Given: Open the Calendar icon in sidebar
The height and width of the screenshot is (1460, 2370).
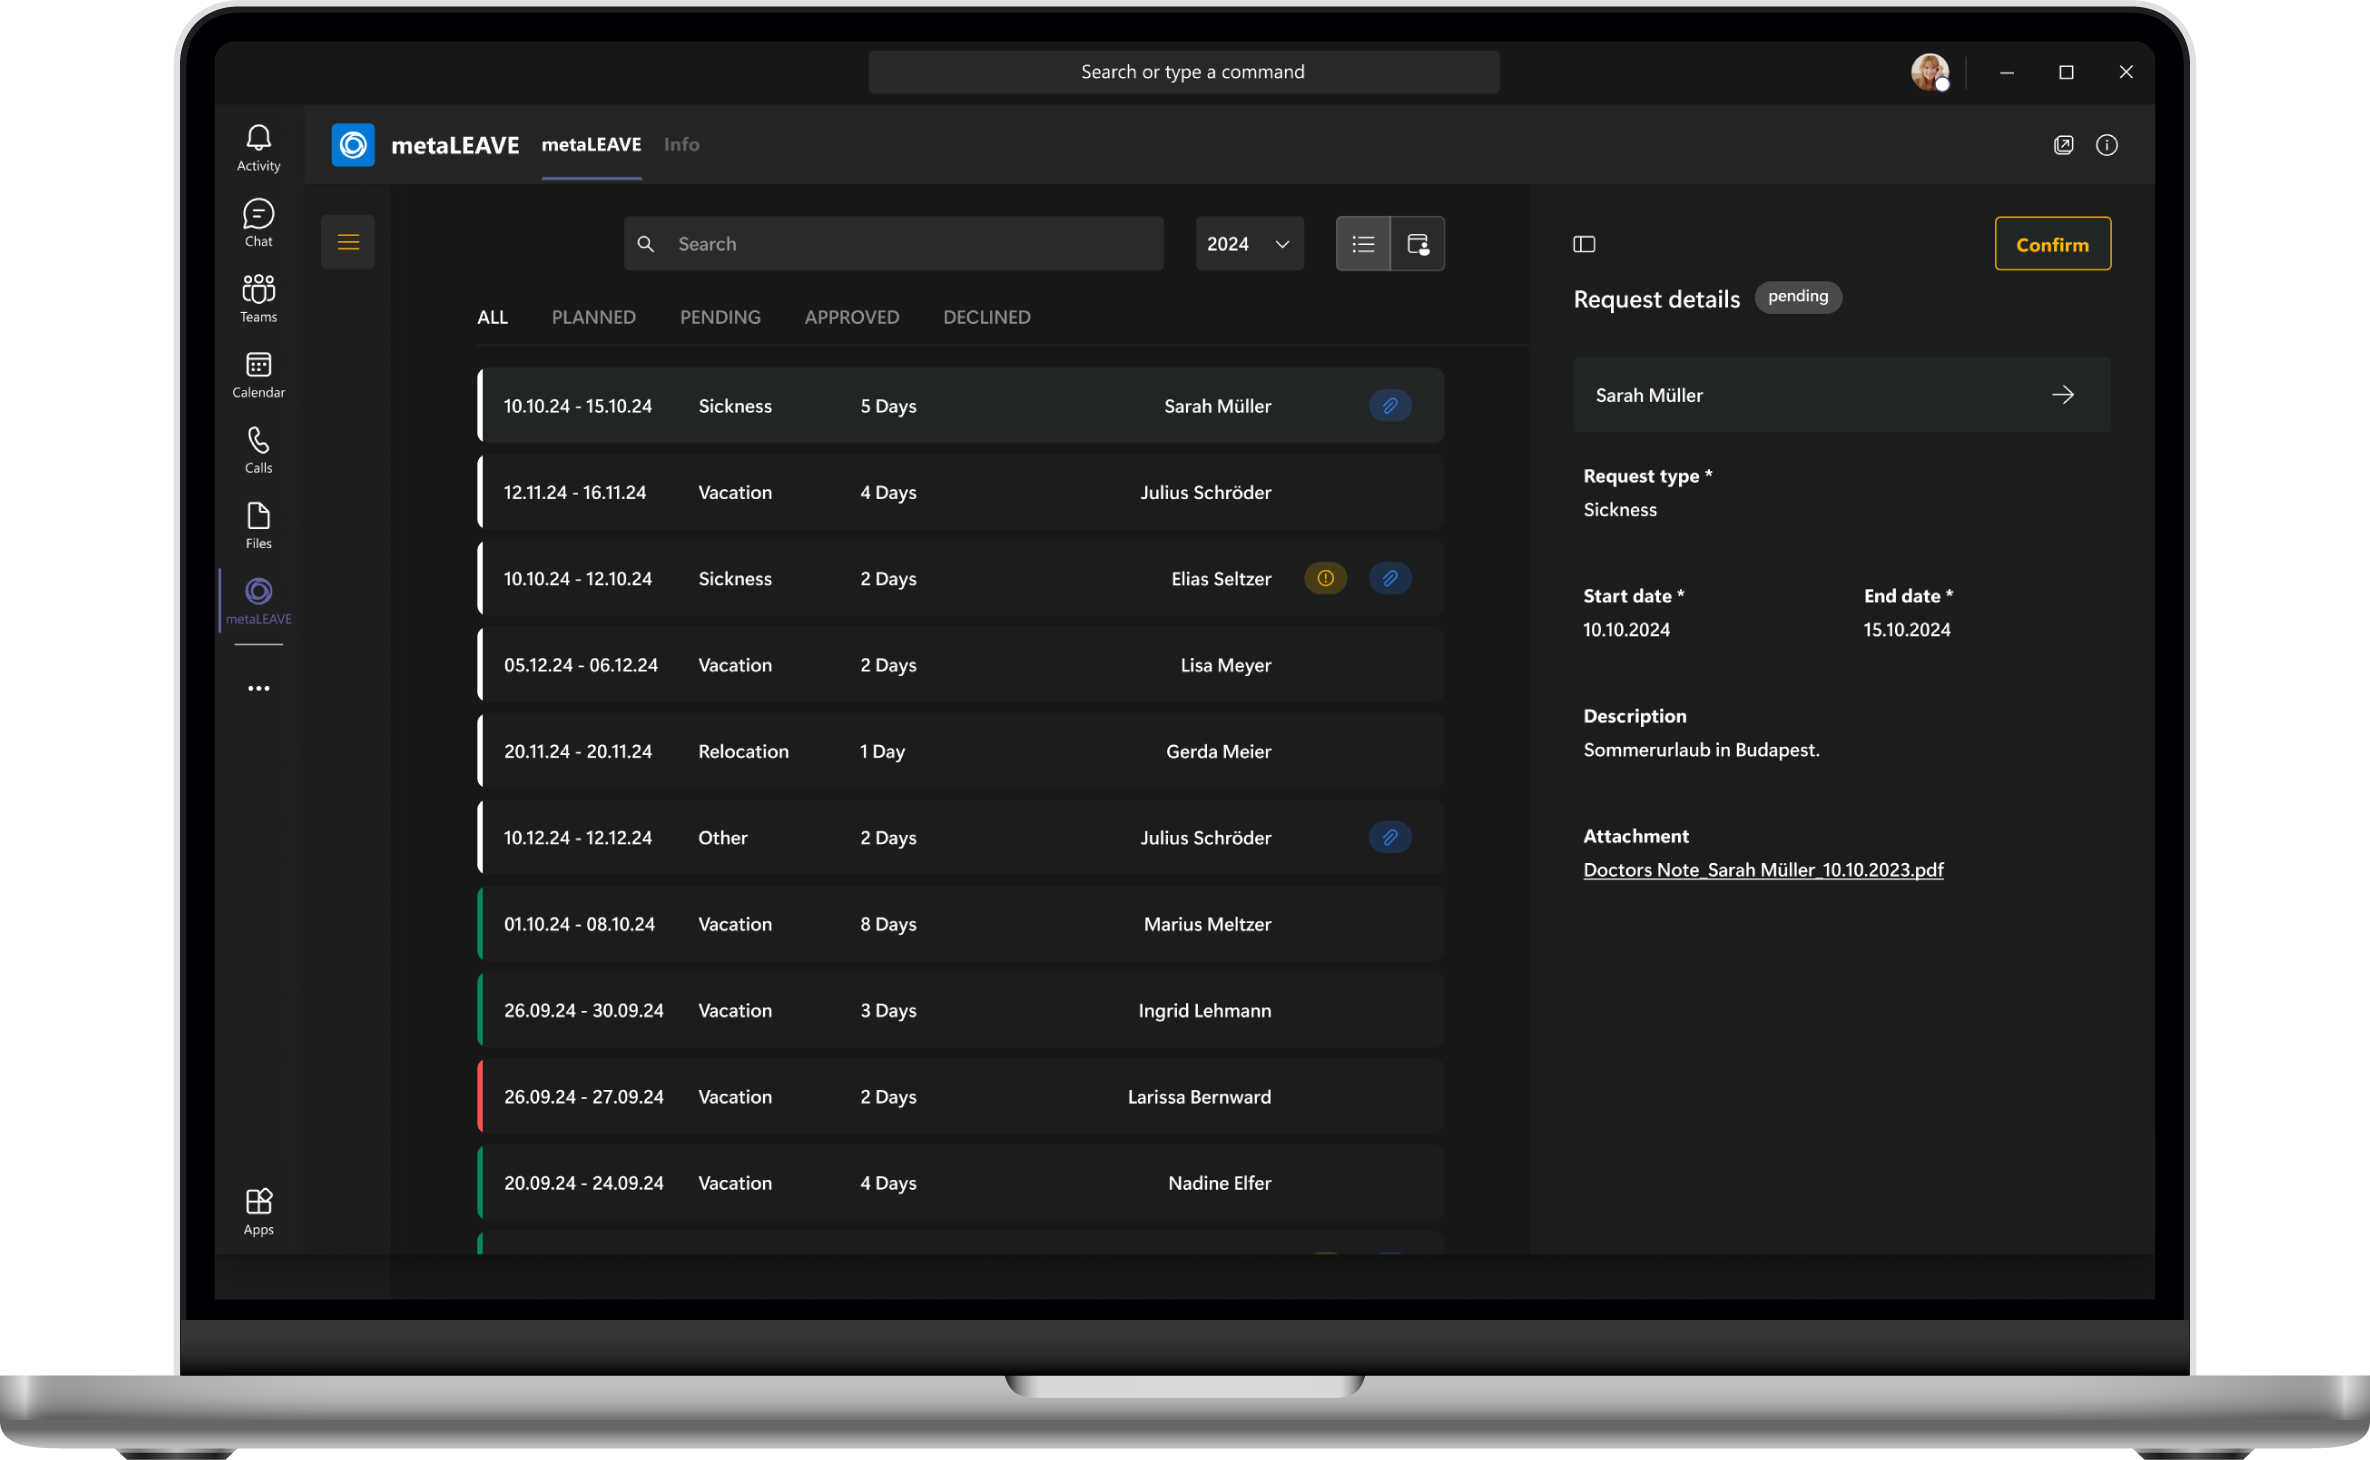Looking at the screenshot, I should [x=258, y=374].
